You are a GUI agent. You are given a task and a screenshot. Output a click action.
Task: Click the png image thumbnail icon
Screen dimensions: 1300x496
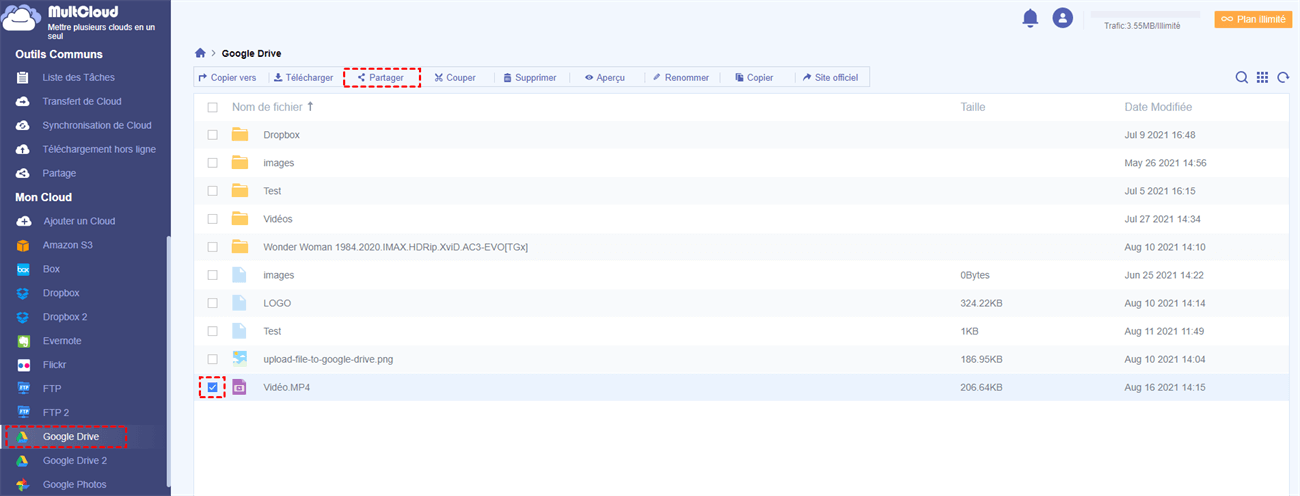[239, 359]
